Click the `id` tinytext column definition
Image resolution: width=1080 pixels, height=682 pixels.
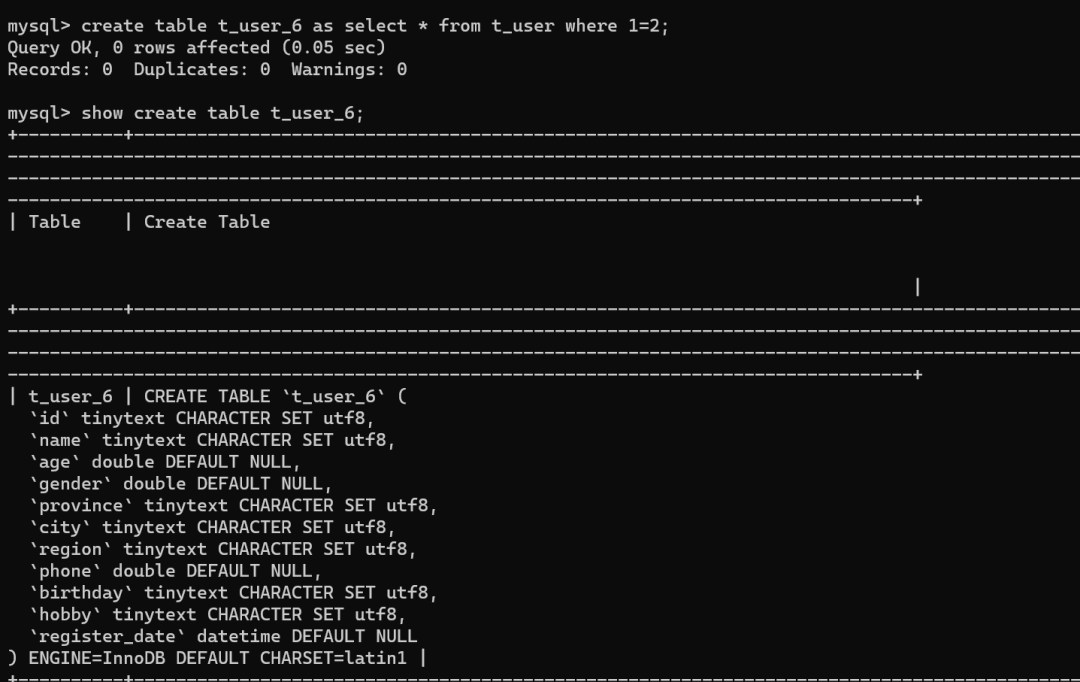coord(201,418)
